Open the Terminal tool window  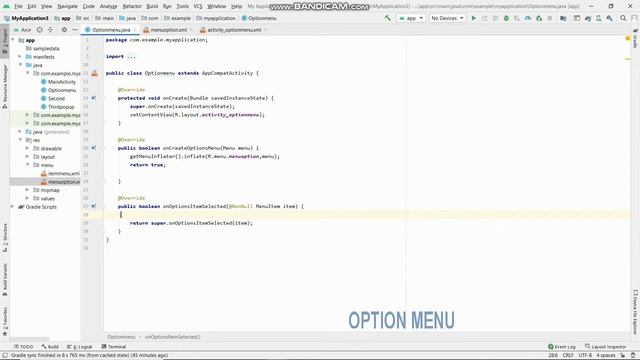(x=113, y=347)
